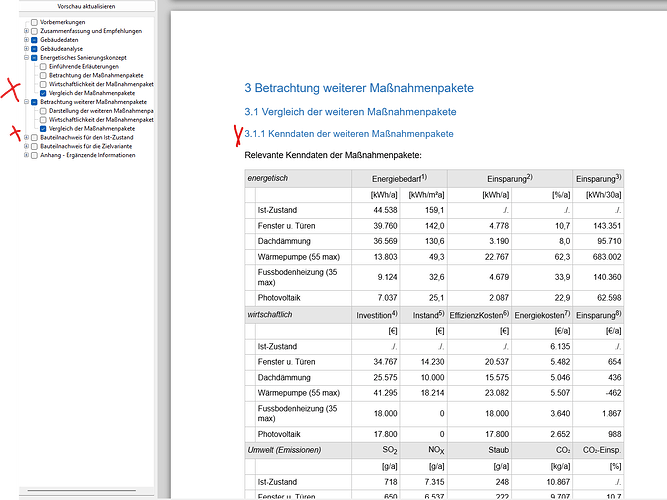Collapse the Energetisches Sanierungskonzept node

(26, 58)
